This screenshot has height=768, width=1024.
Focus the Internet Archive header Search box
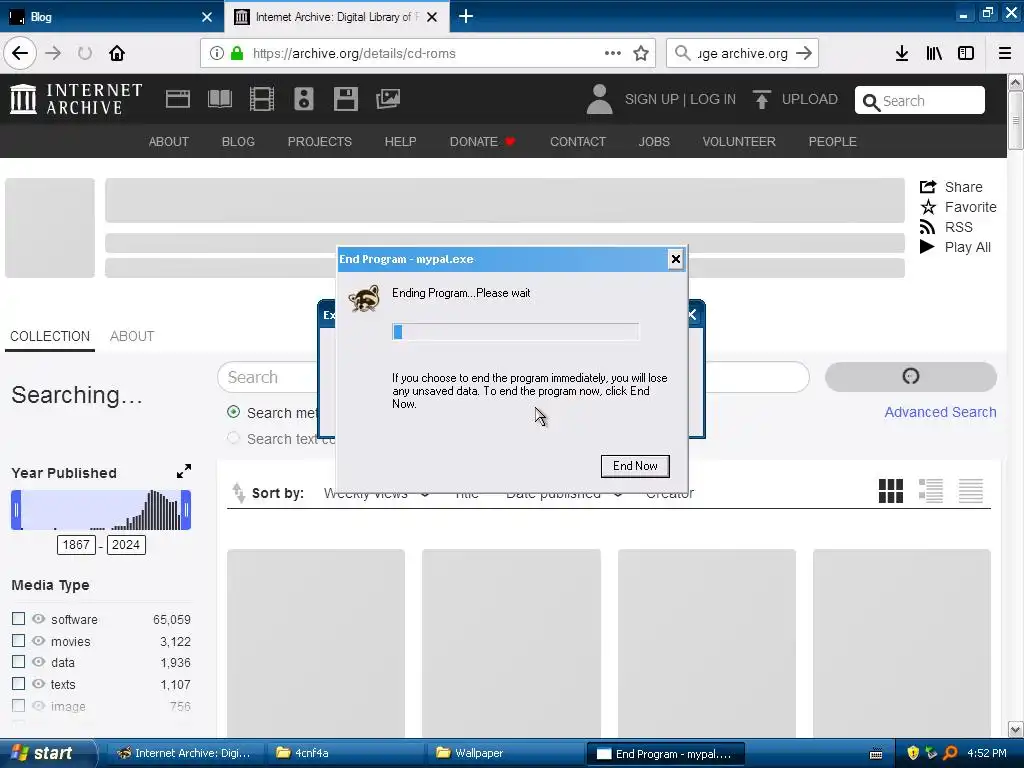(x=920, y=101)
